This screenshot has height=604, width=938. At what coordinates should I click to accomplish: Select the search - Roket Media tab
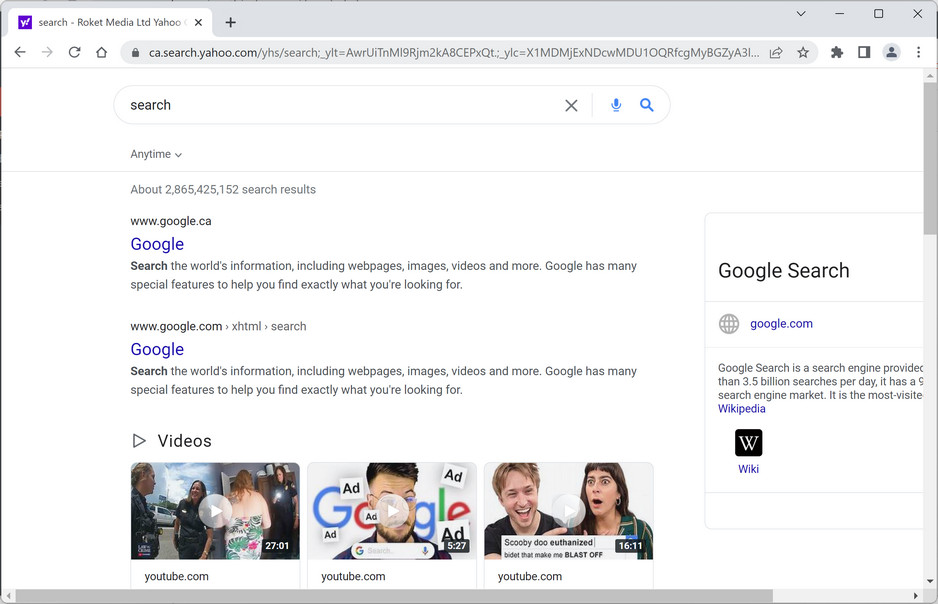(110, 23)
